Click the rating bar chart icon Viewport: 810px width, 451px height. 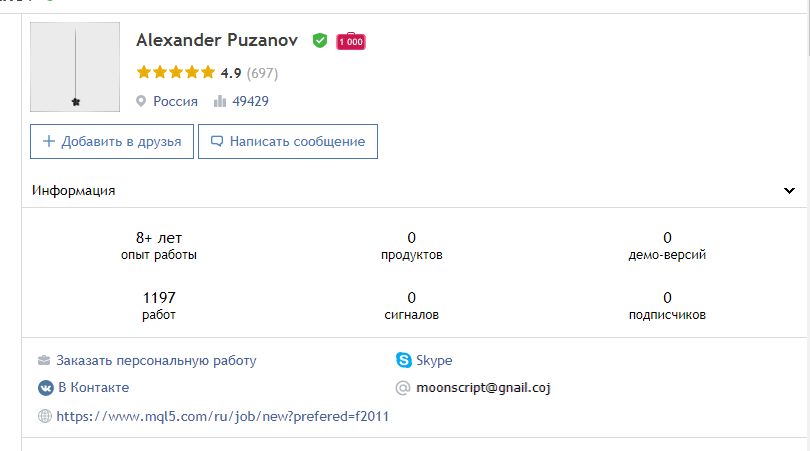tap(219, 101)
